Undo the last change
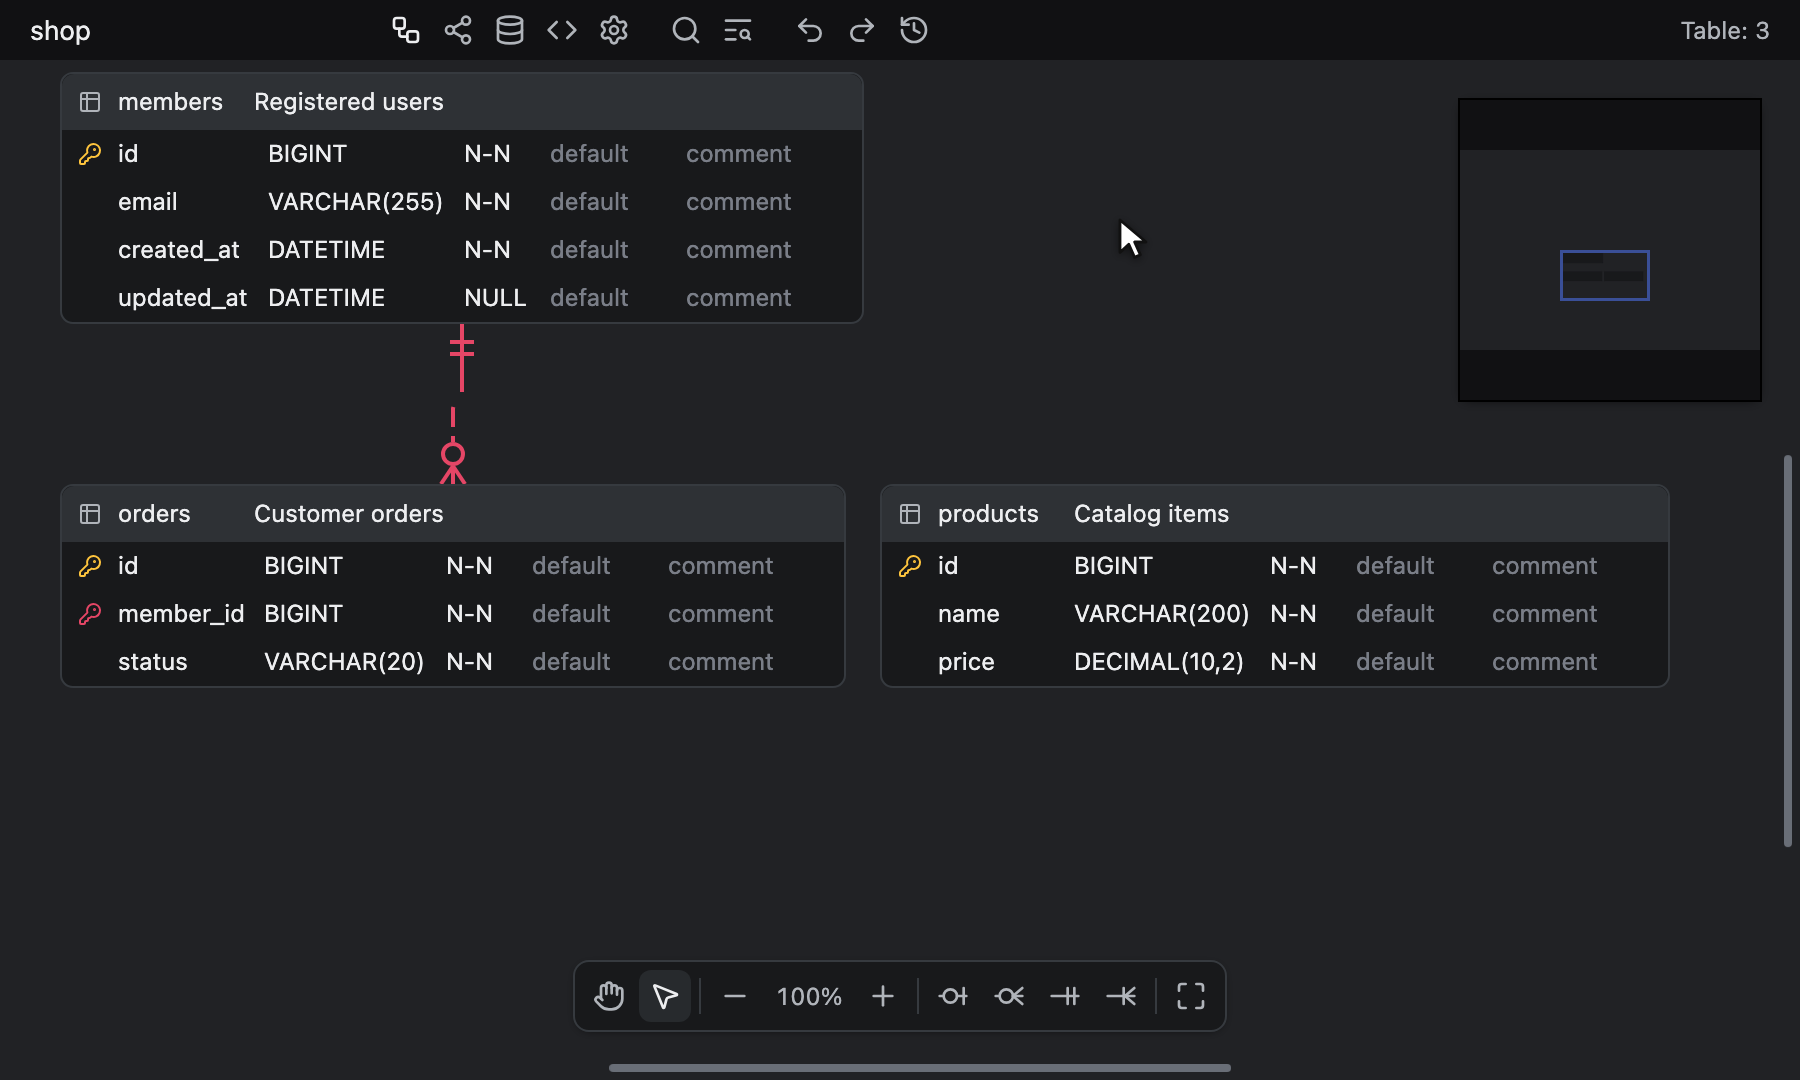Image resolution: width=1800 pixels, height=1080 pixels. [810, 30]
